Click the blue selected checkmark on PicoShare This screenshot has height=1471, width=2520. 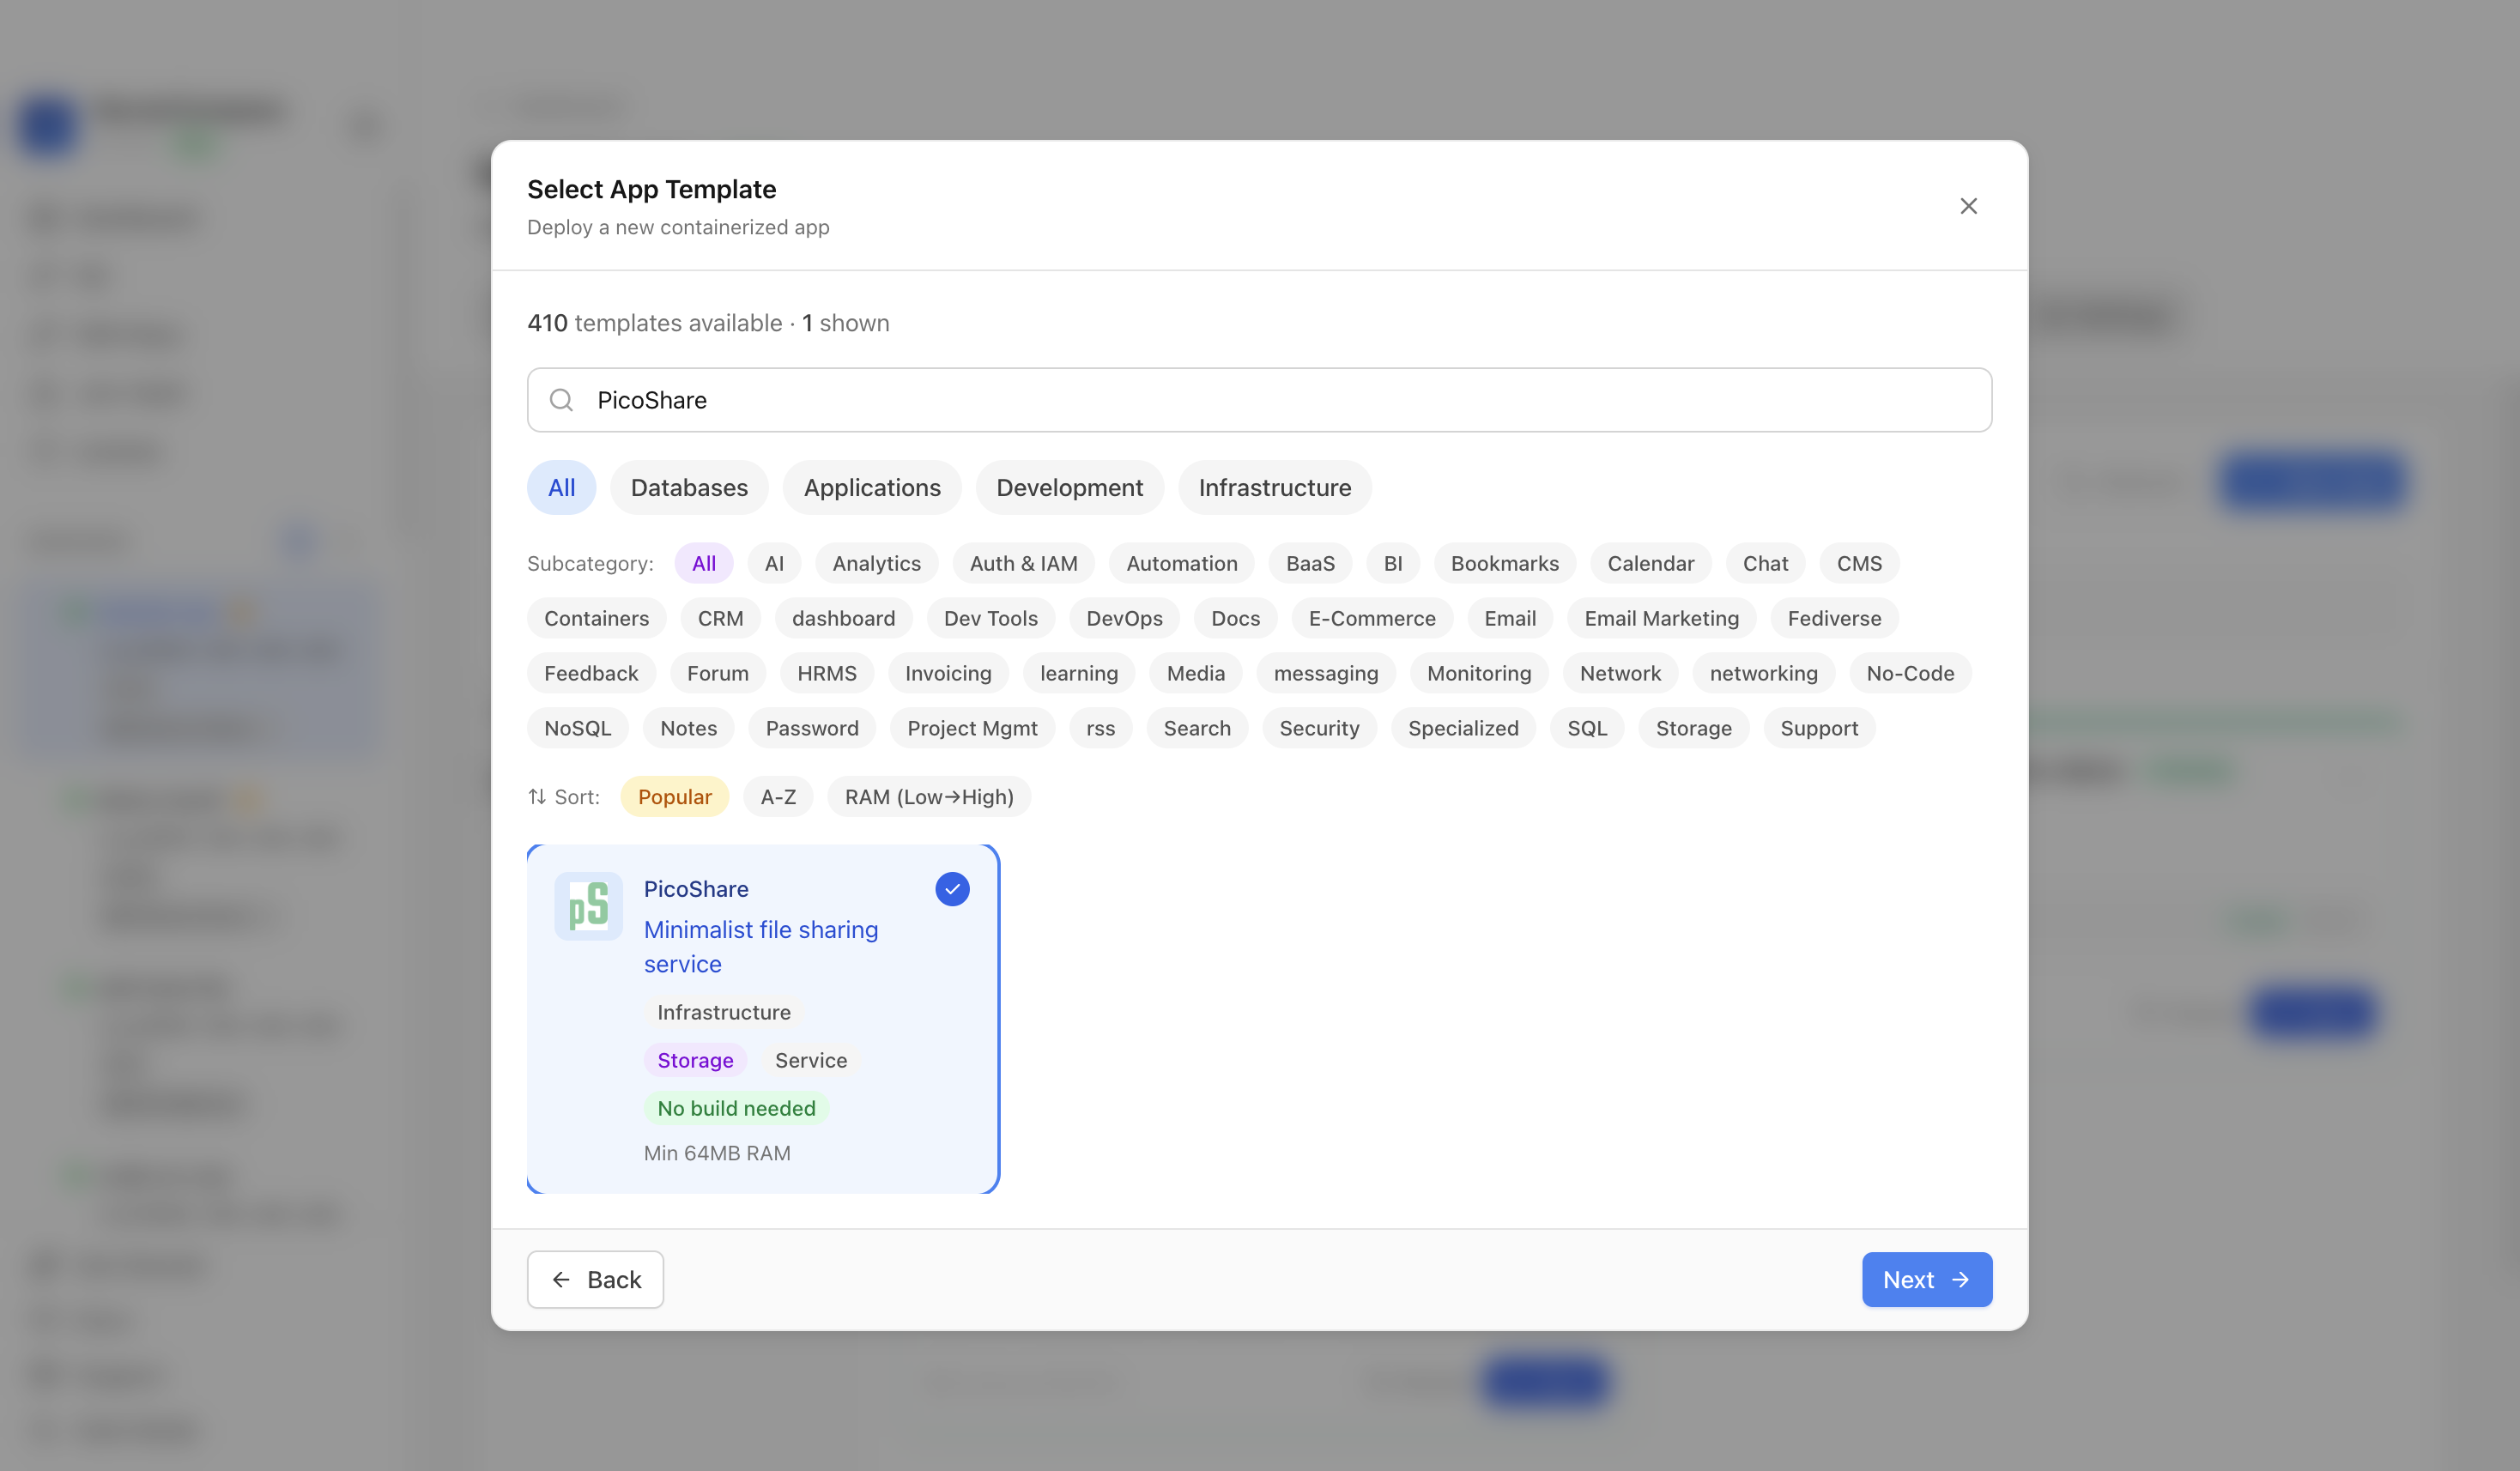click(x=952, y=889)
